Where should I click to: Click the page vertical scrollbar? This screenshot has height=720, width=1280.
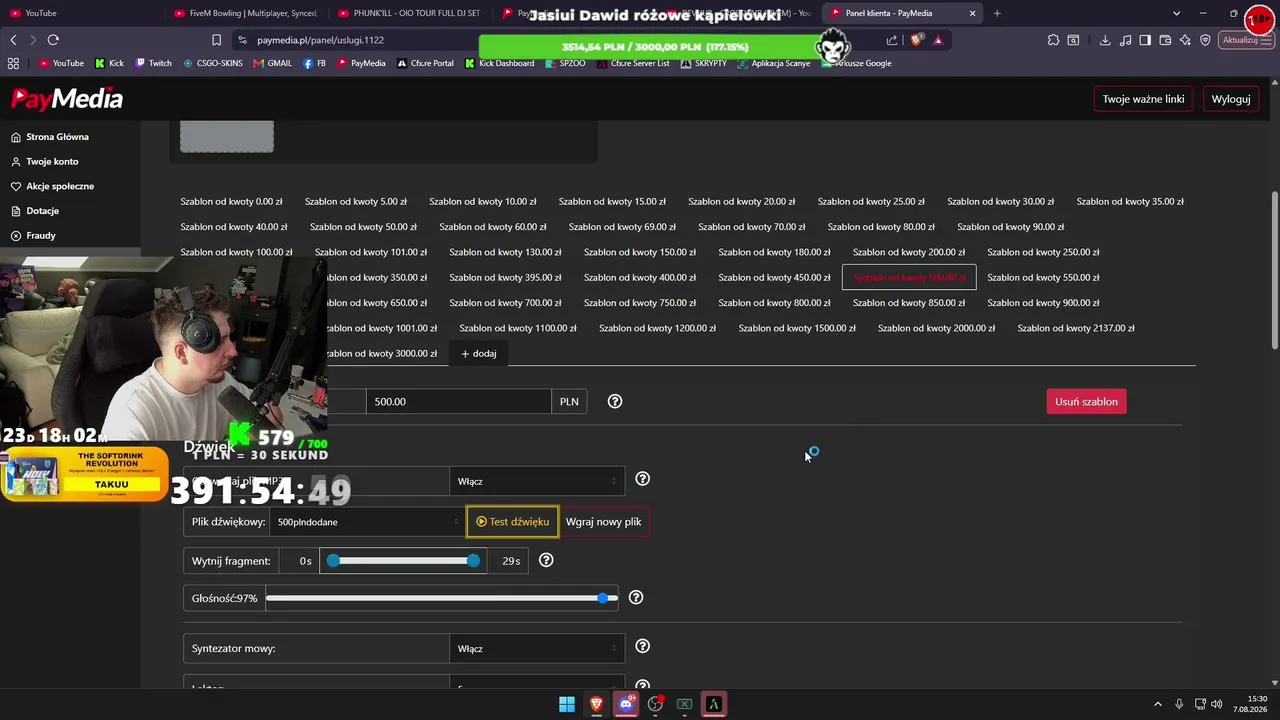(x=1274, y=270)
